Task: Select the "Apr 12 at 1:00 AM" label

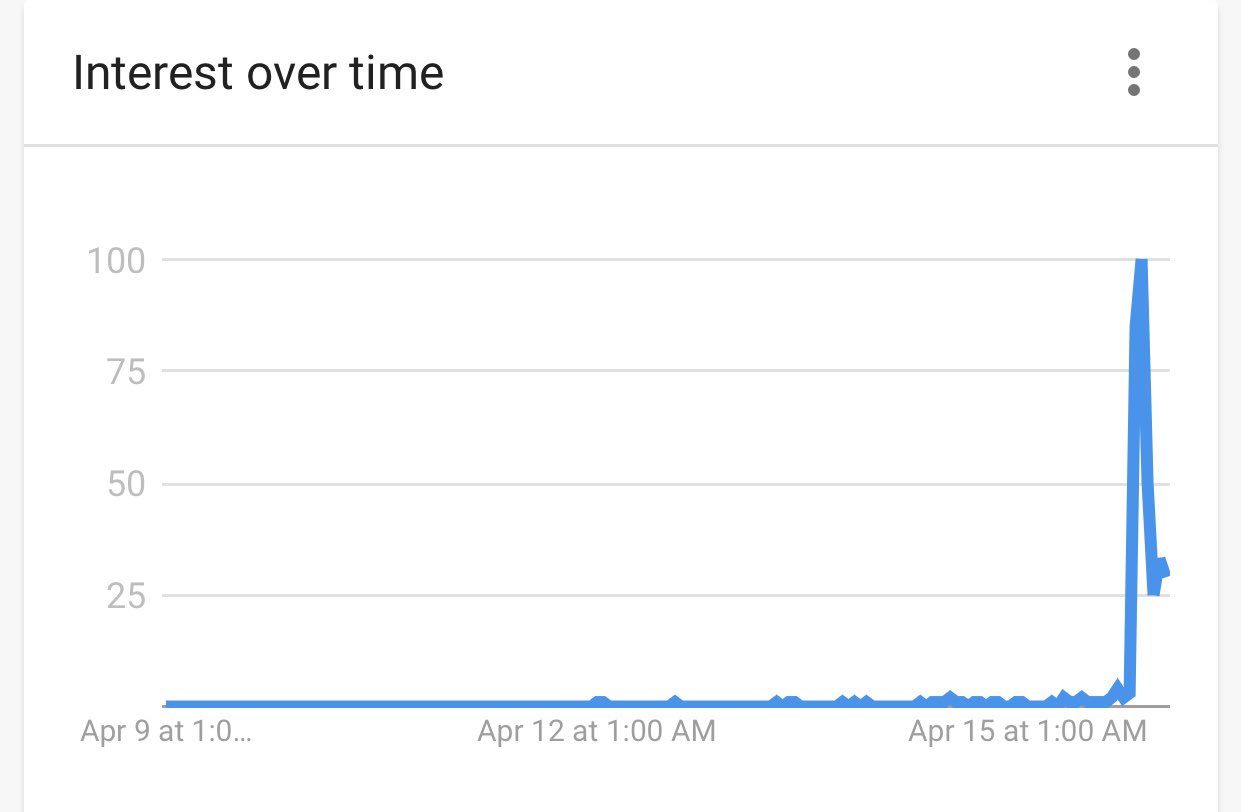Action: [x=596, y=731]
